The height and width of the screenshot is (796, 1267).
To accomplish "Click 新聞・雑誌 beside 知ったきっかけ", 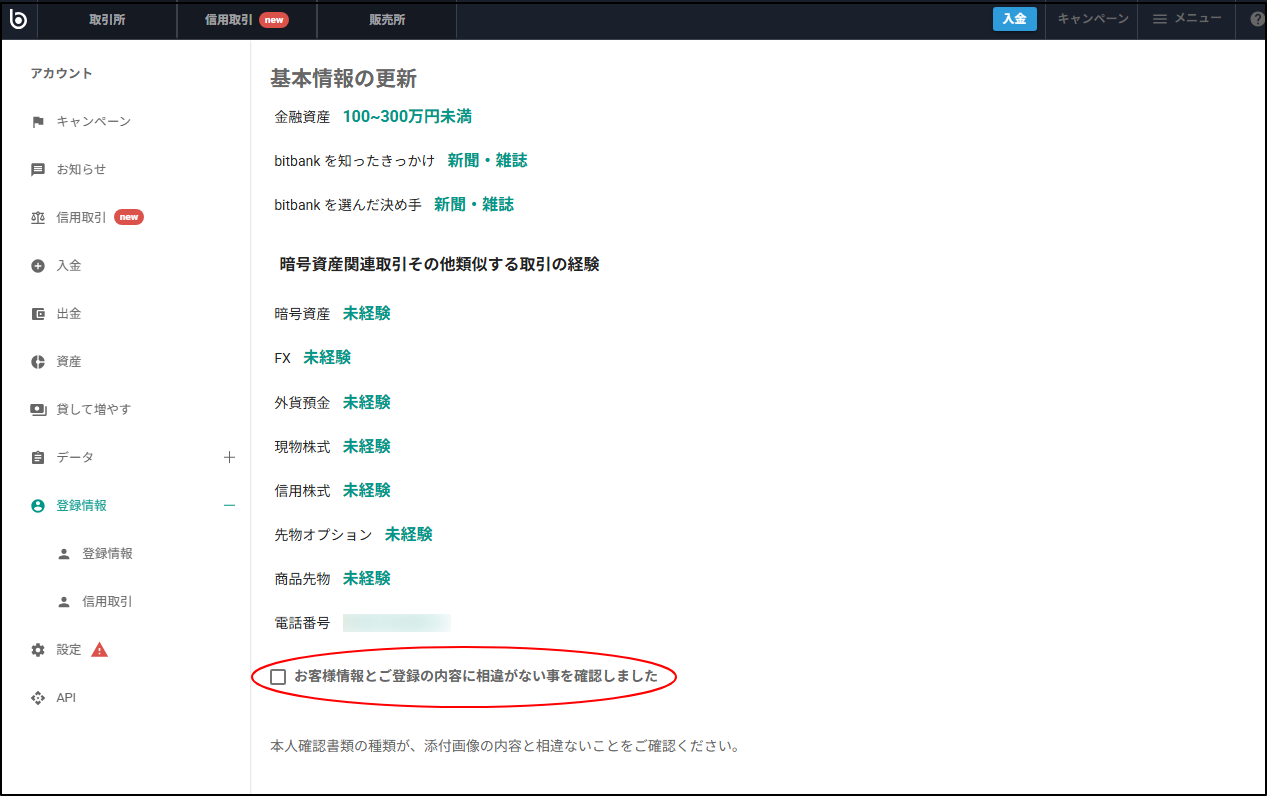I will [487, 161].
